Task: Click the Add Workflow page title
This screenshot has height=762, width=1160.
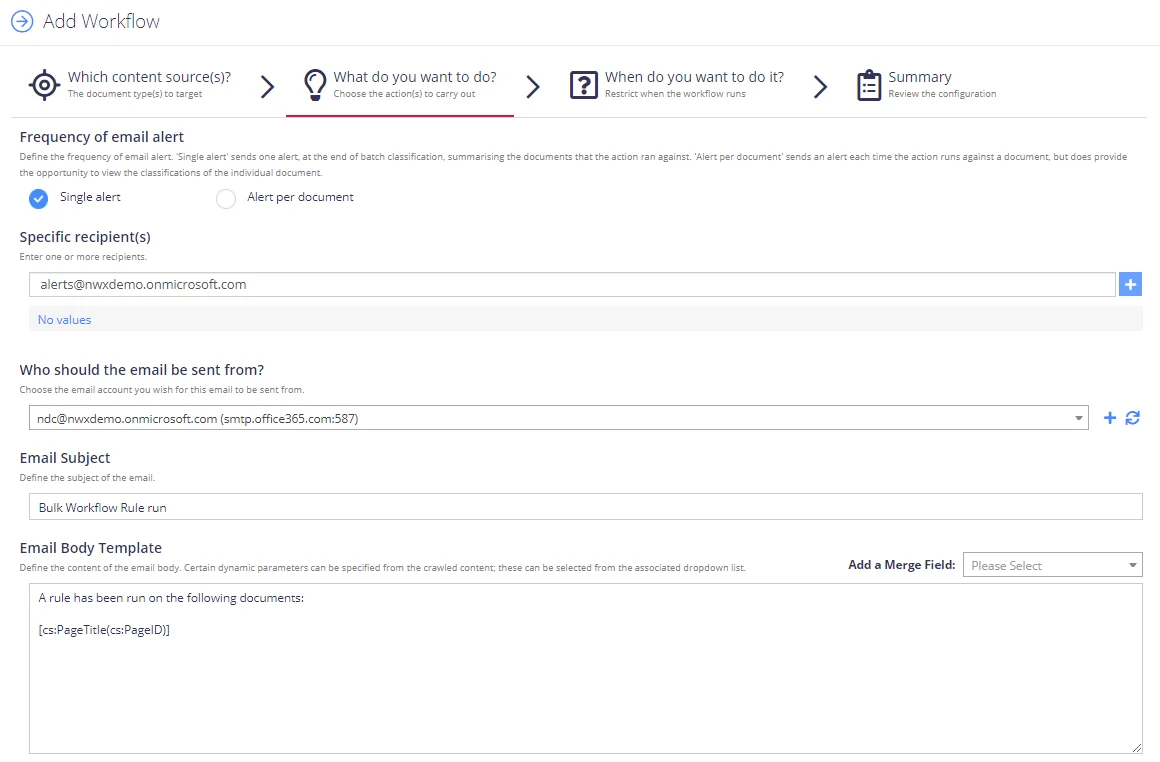Action: click(101, 21)
